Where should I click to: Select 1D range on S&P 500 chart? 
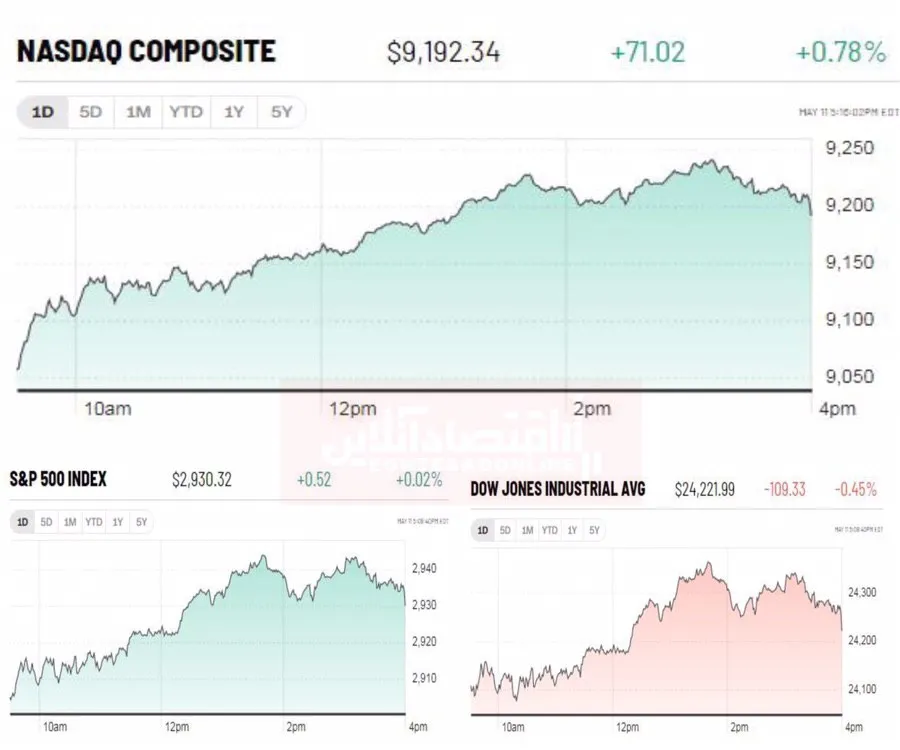[22, 522]
